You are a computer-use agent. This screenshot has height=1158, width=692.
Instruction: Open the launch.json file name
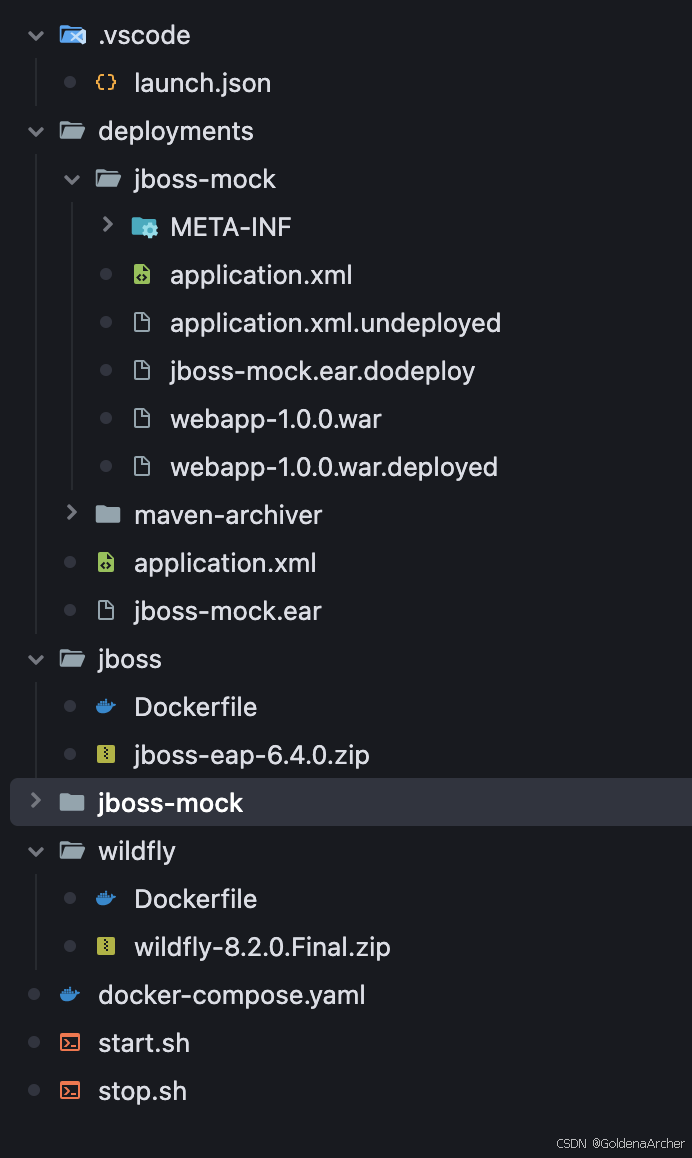[x=202, y=83]
